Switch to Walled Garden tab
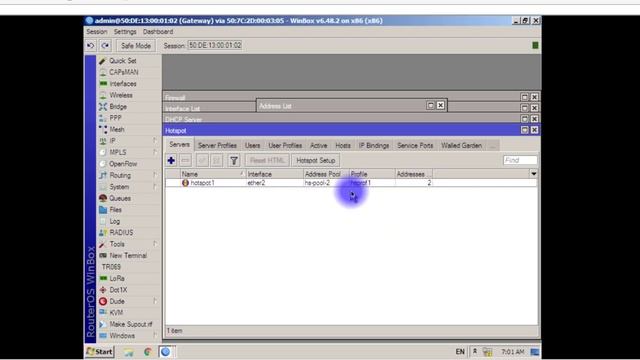 tap(461, 146)
